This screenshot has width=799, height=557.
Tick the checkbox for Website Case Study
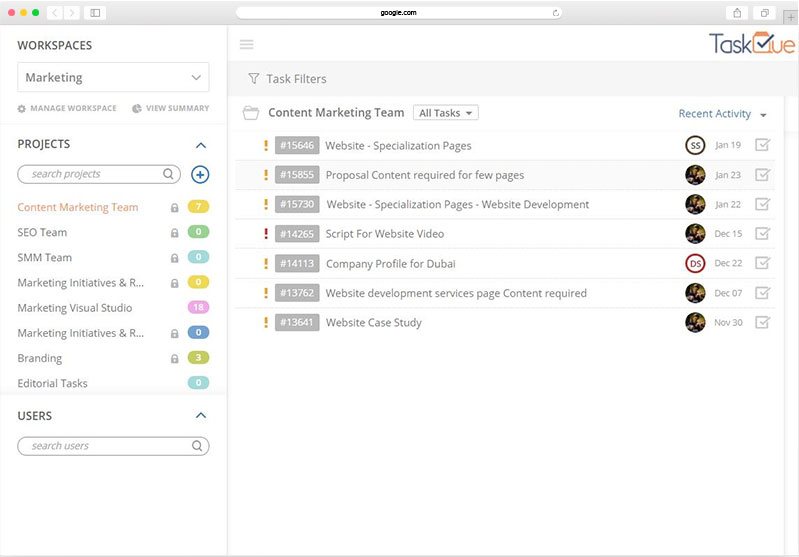[762, 322]
